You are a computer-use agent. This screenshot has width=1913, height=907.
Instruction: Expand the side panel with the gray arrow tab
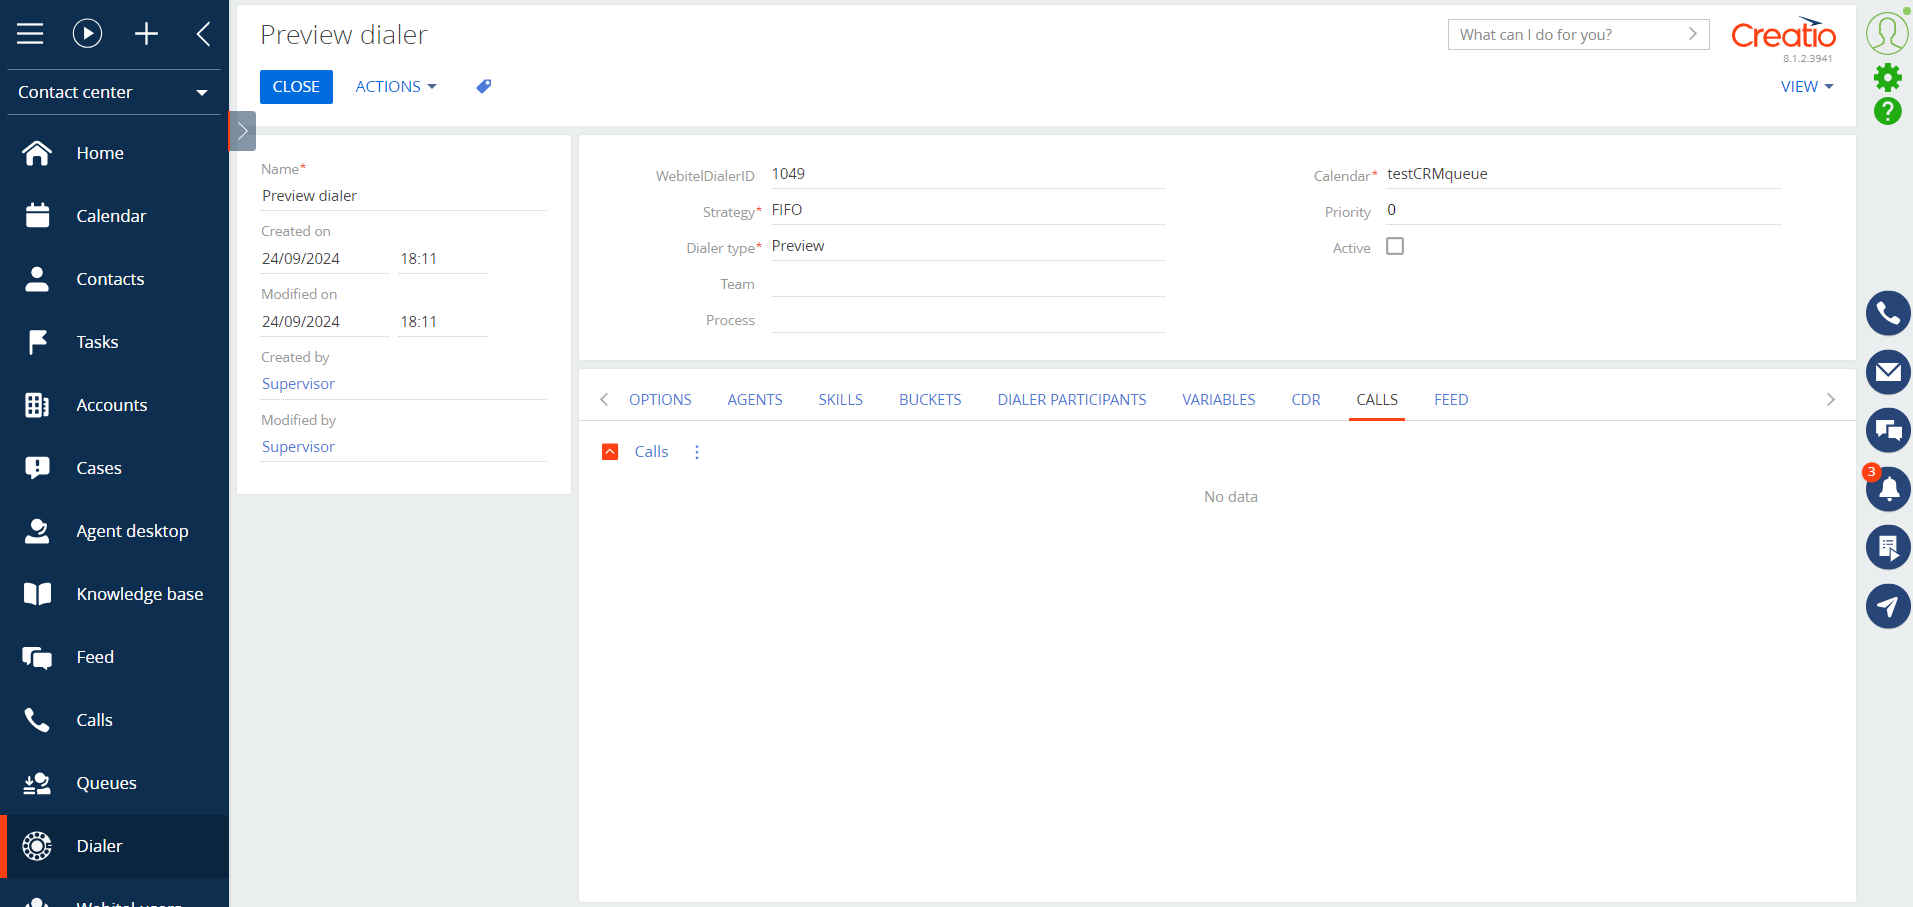point(242,131)
